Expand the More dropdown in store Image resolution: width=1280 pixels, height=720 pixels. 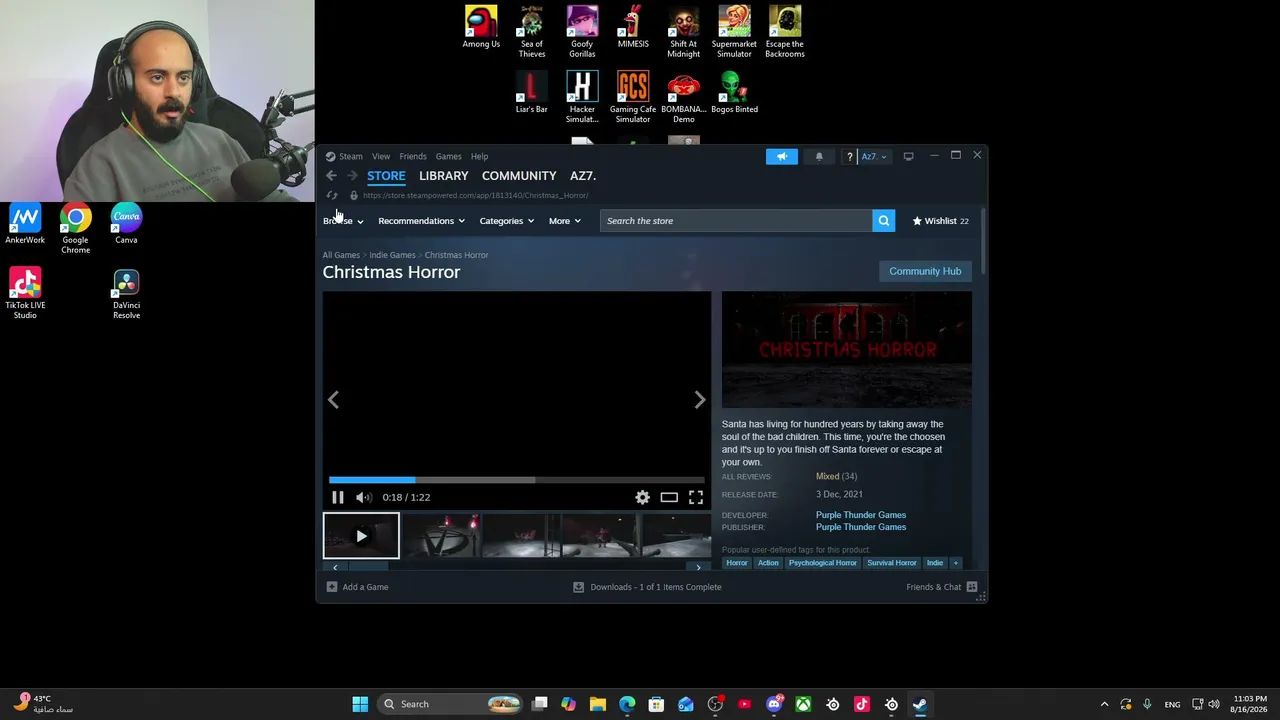coord(564,221)
